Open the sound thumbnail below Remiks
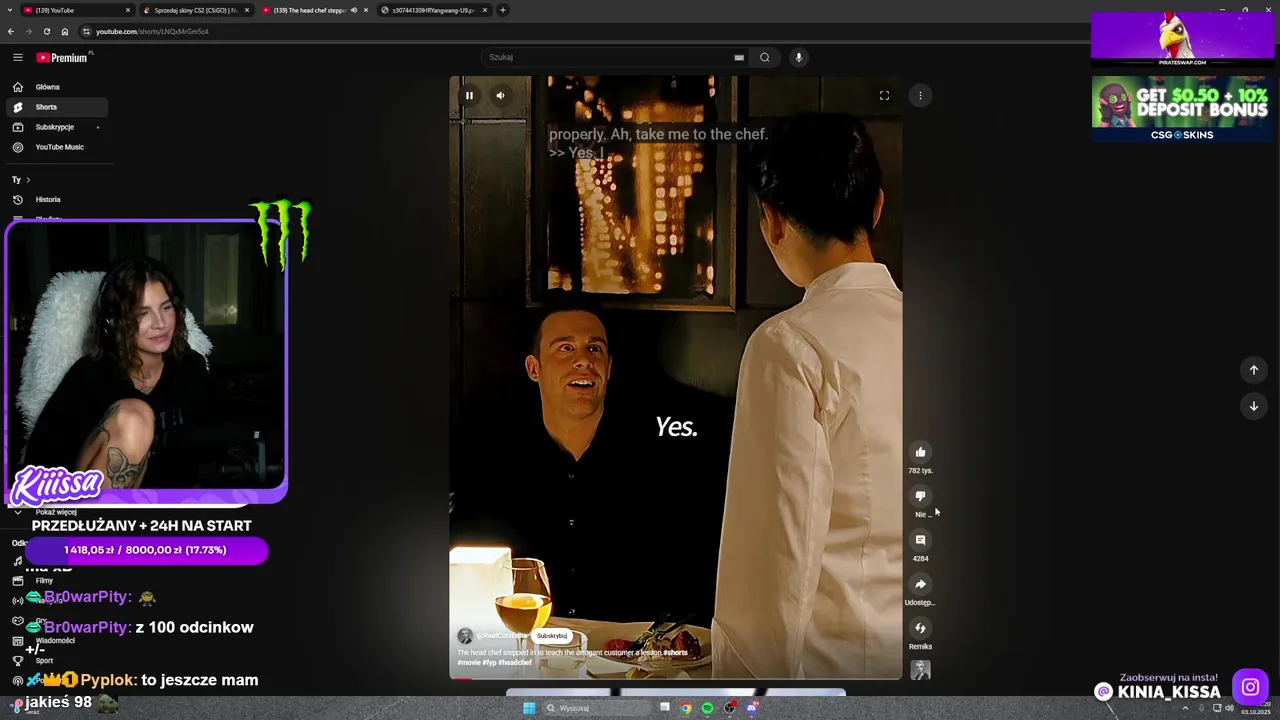Screen dimensions: 1280x720 pyautogui.click(x=920, y=670)
